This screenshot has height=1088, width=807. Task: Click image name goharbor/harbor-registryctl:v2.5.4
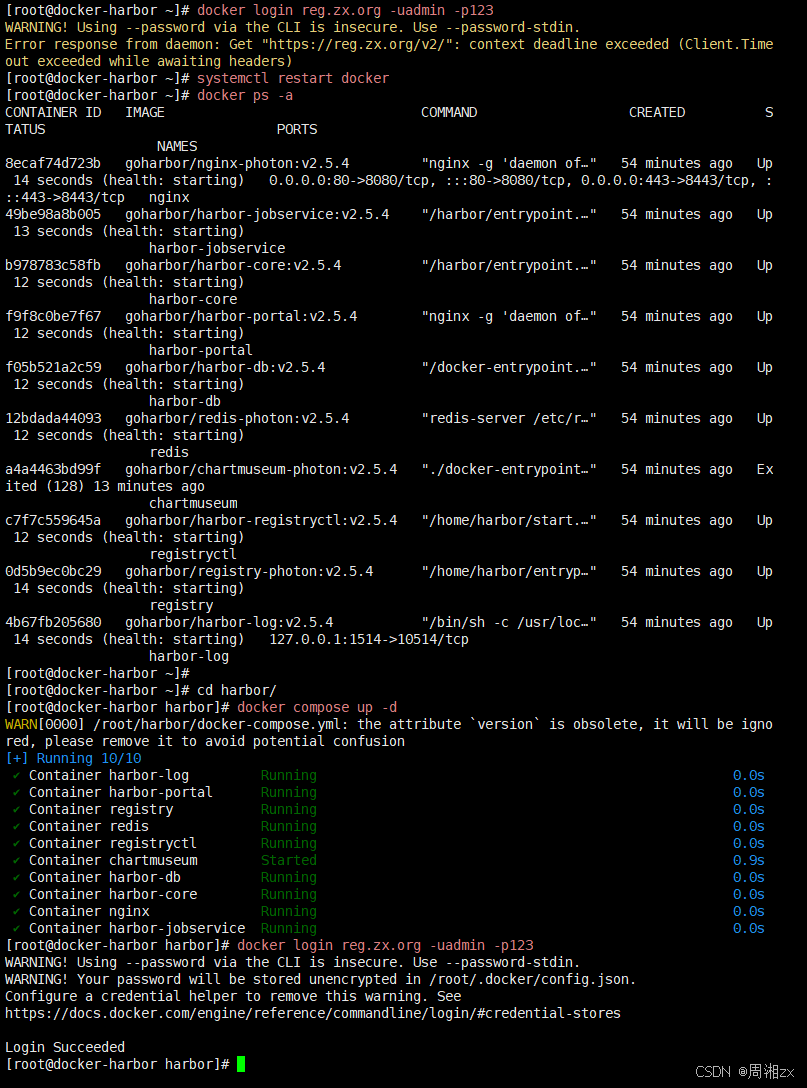click(262, 520)
